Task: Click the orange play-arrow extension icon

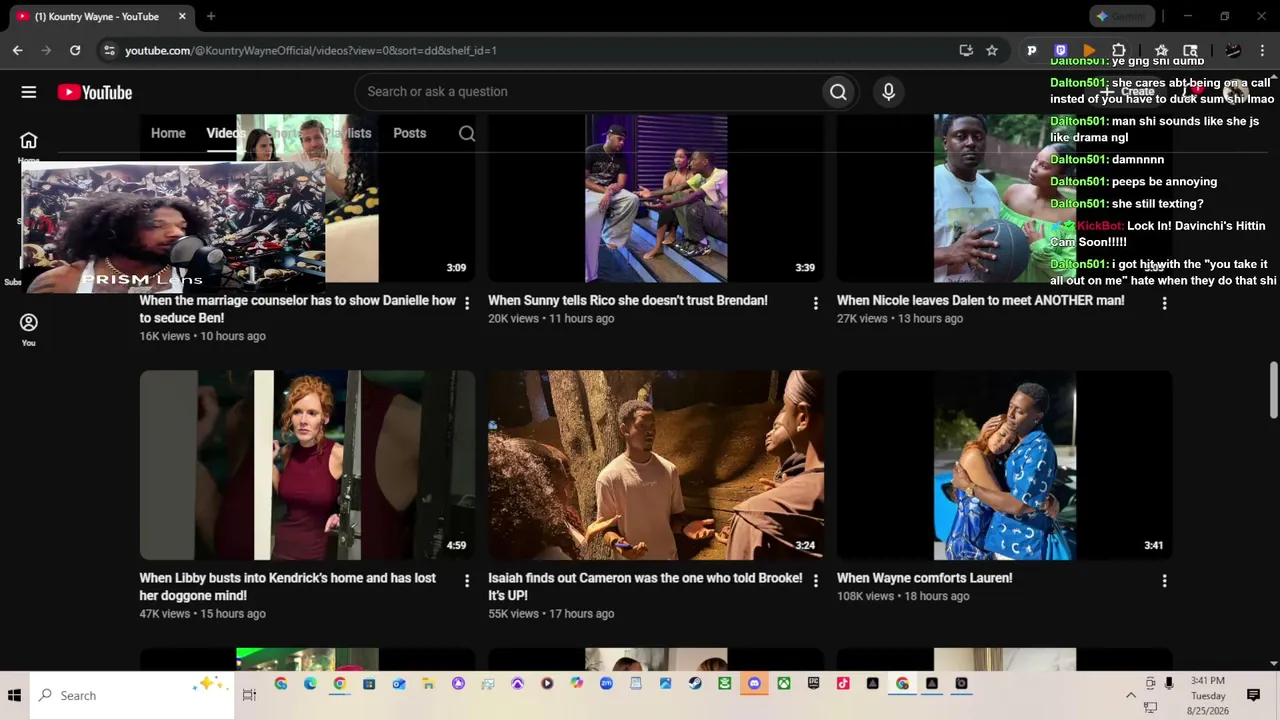Action: (1090, 50)
